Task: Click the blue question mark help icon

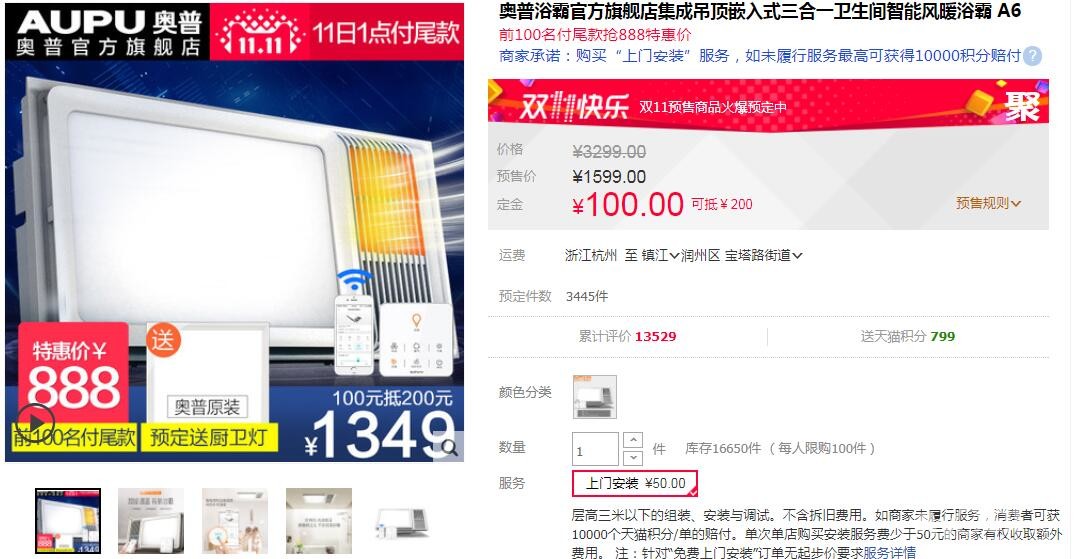Action: pyautogui.click(x=1032, y=56)
